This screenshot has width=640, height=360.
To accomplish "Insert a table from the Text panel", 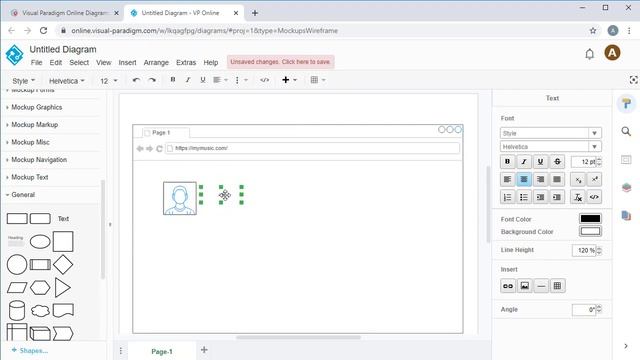I will 557,286.
